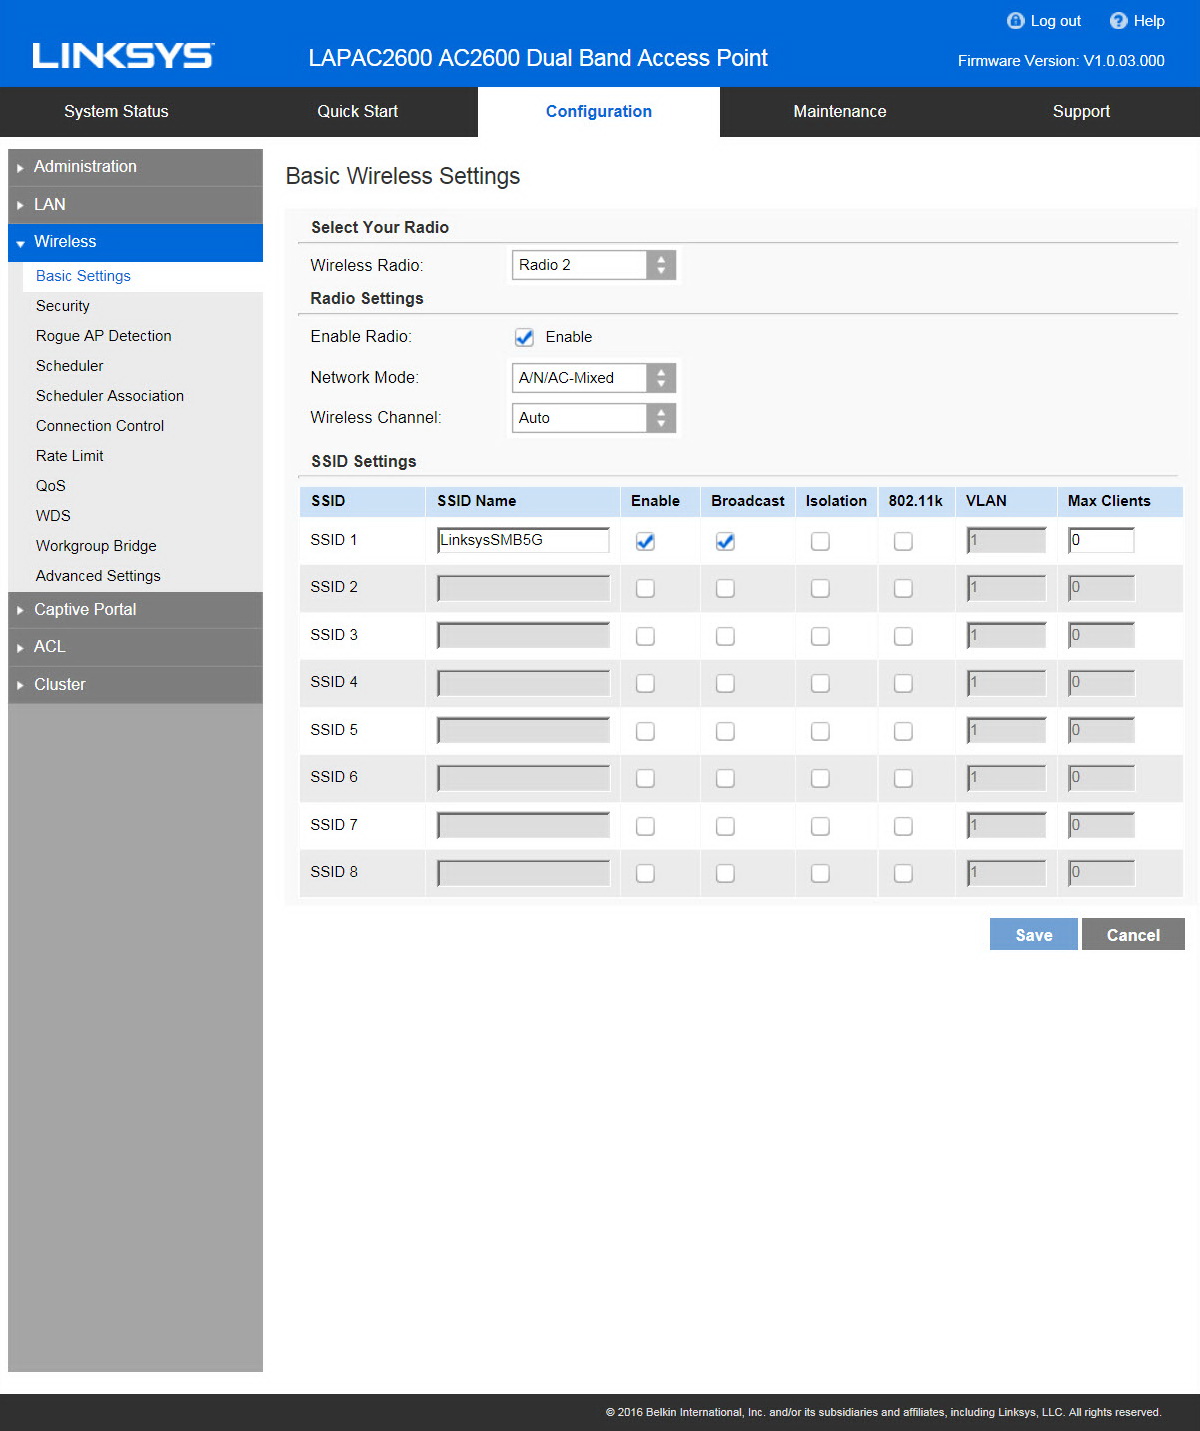The height and width of the screenshot is (1431, 1200).
Task: Click the Log out lock icon
Action: coord(1015,21)
